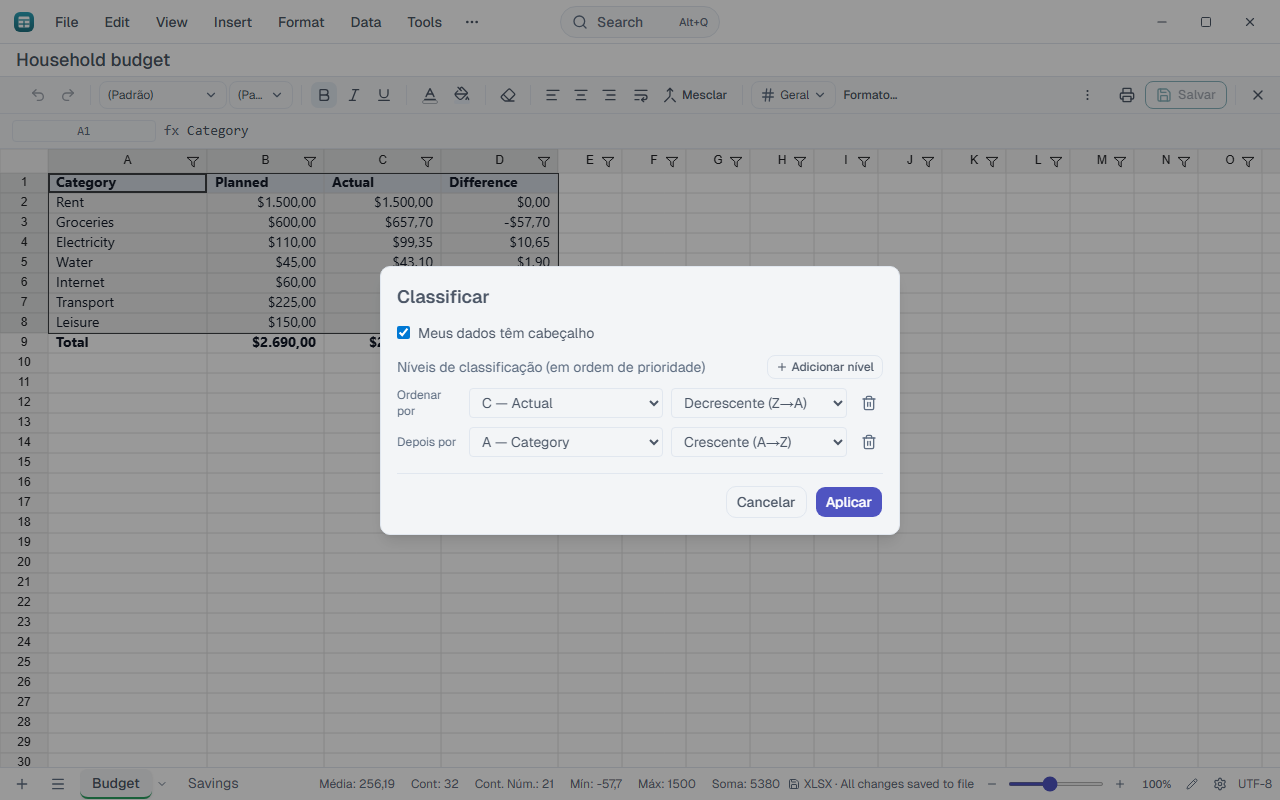Open column C filter icon
1280x800 pixels.
(427, 161)
